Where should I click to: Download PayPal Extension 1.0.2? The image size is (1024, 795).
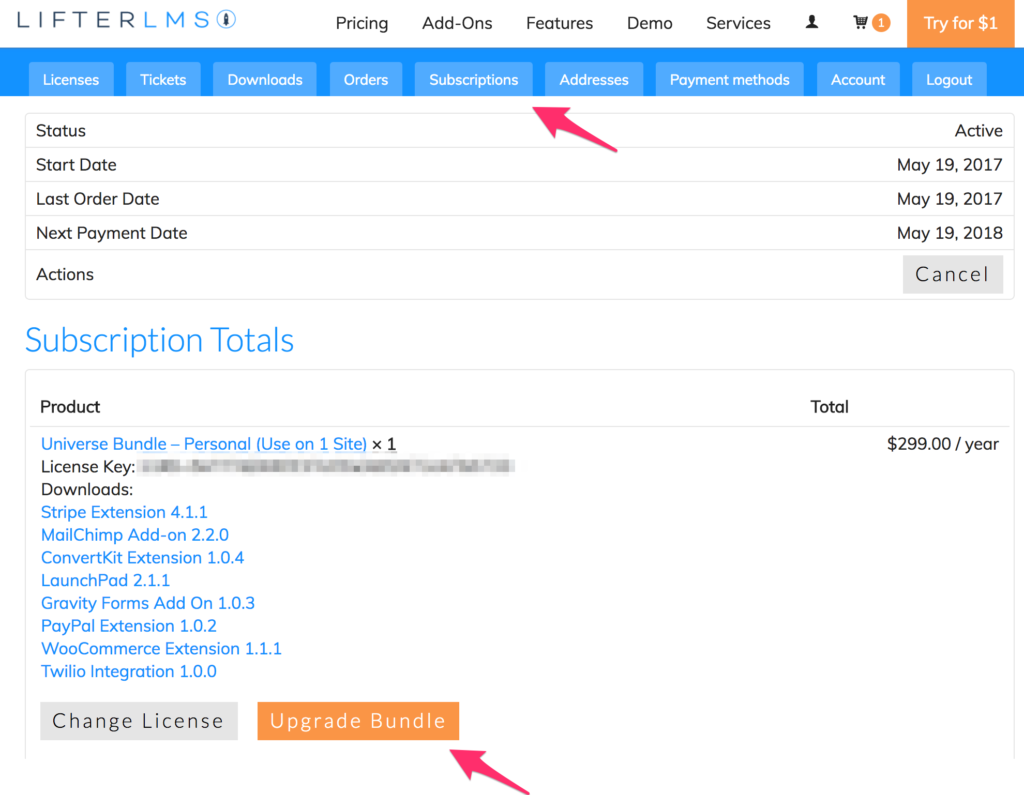[x=129, y=626]
